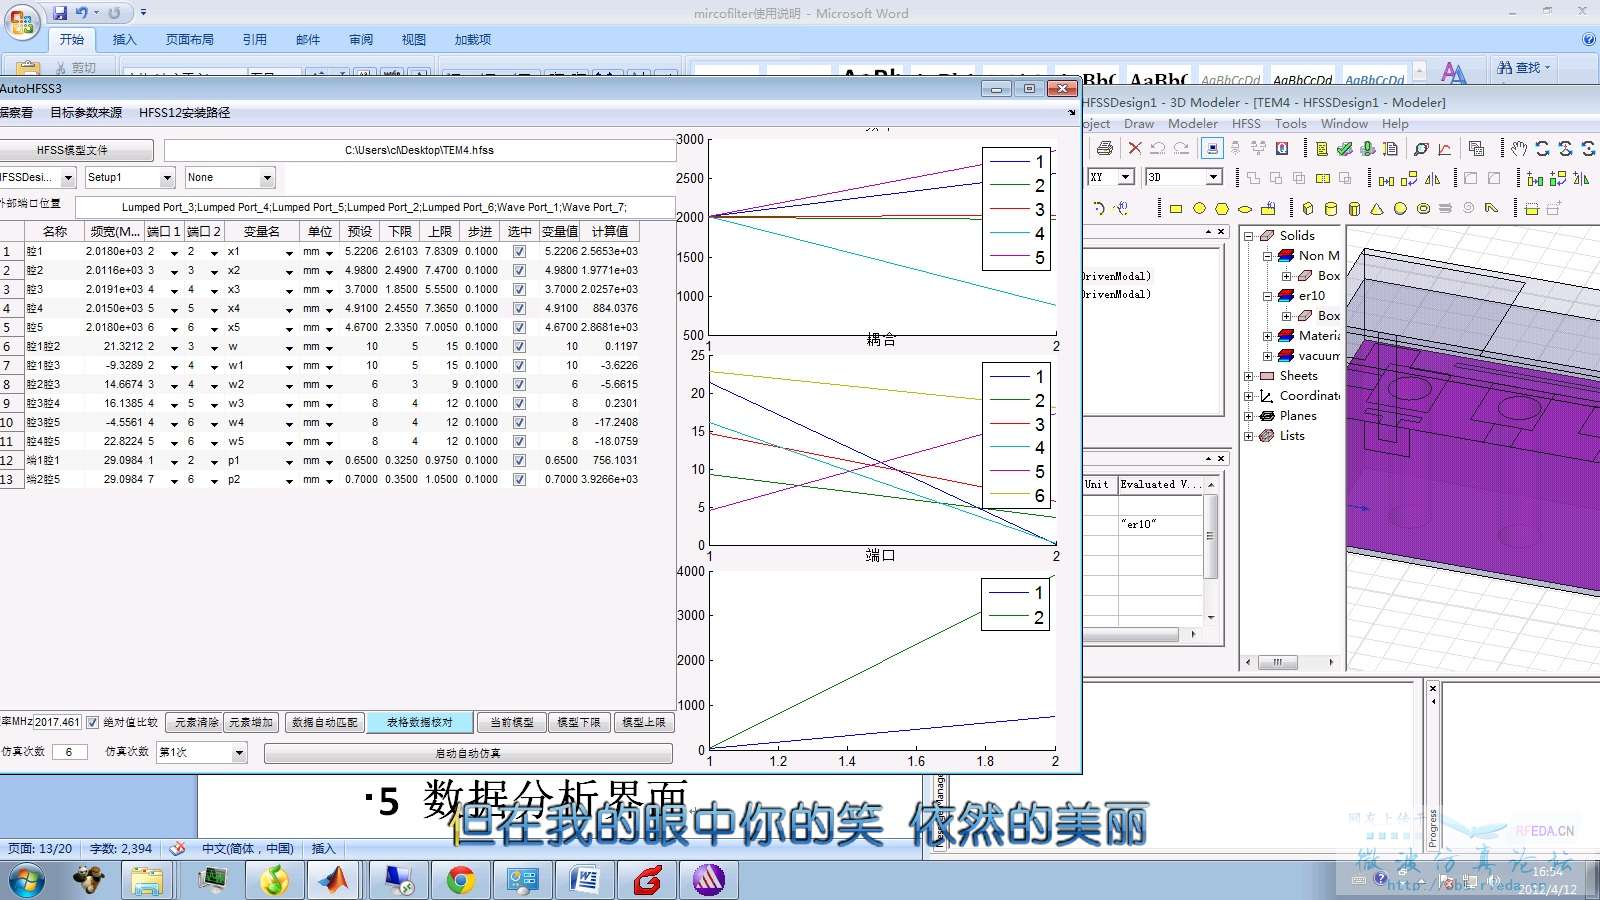Open the 第1次 simulation count dropdown
1600x900 pixels.
[x=201, y=752]
